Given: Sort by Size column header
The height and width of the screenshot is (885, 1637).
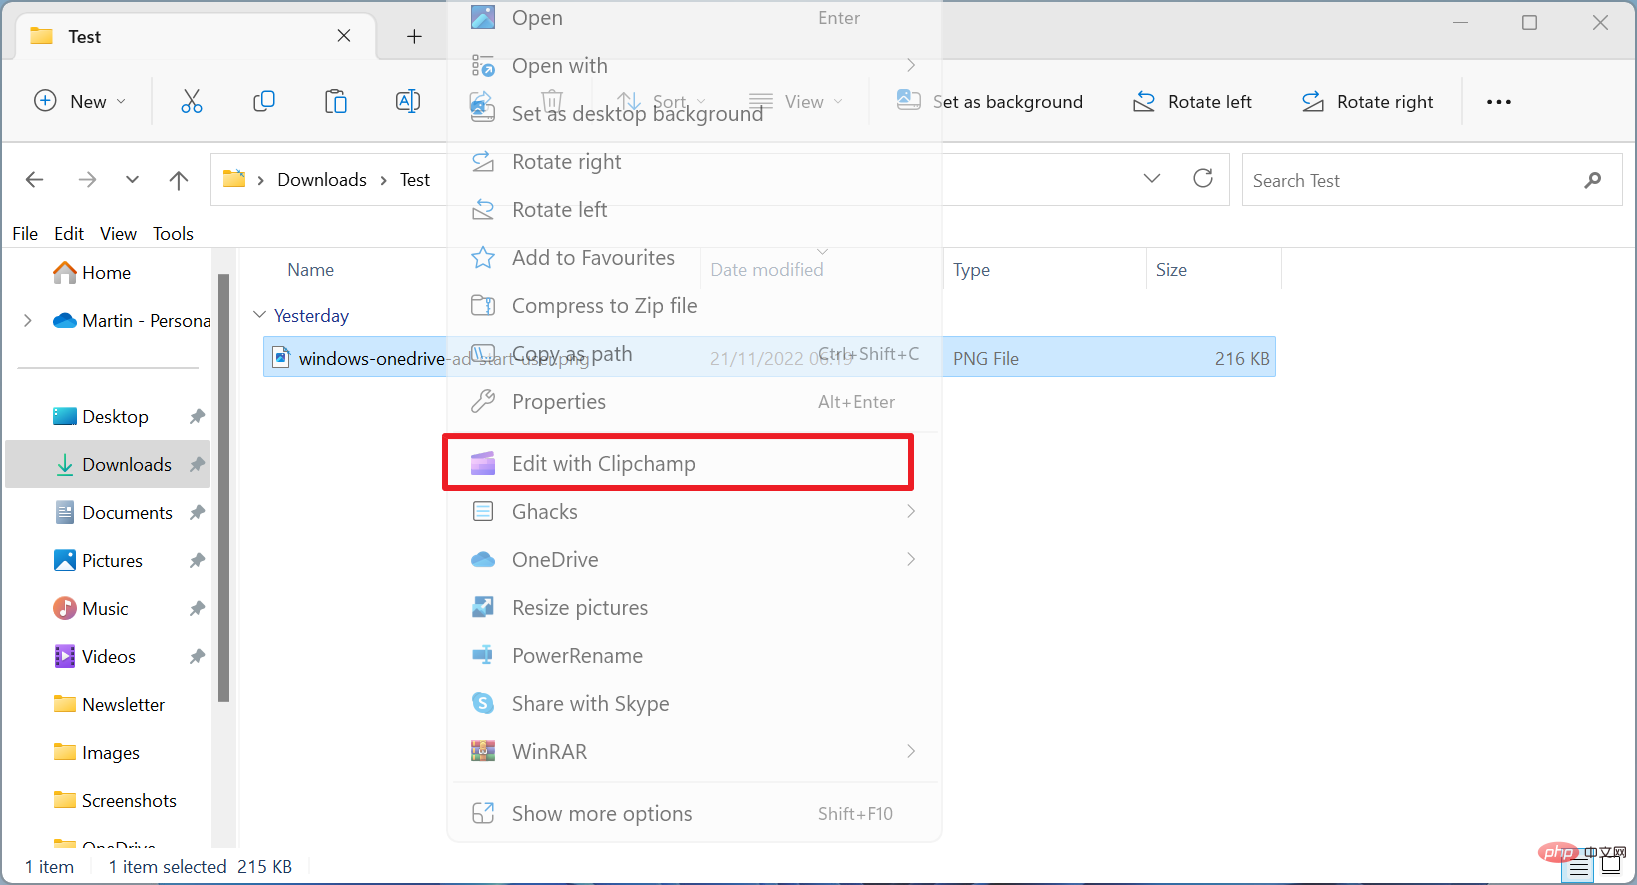Looking at the screenshot, I should (1171, 270).
